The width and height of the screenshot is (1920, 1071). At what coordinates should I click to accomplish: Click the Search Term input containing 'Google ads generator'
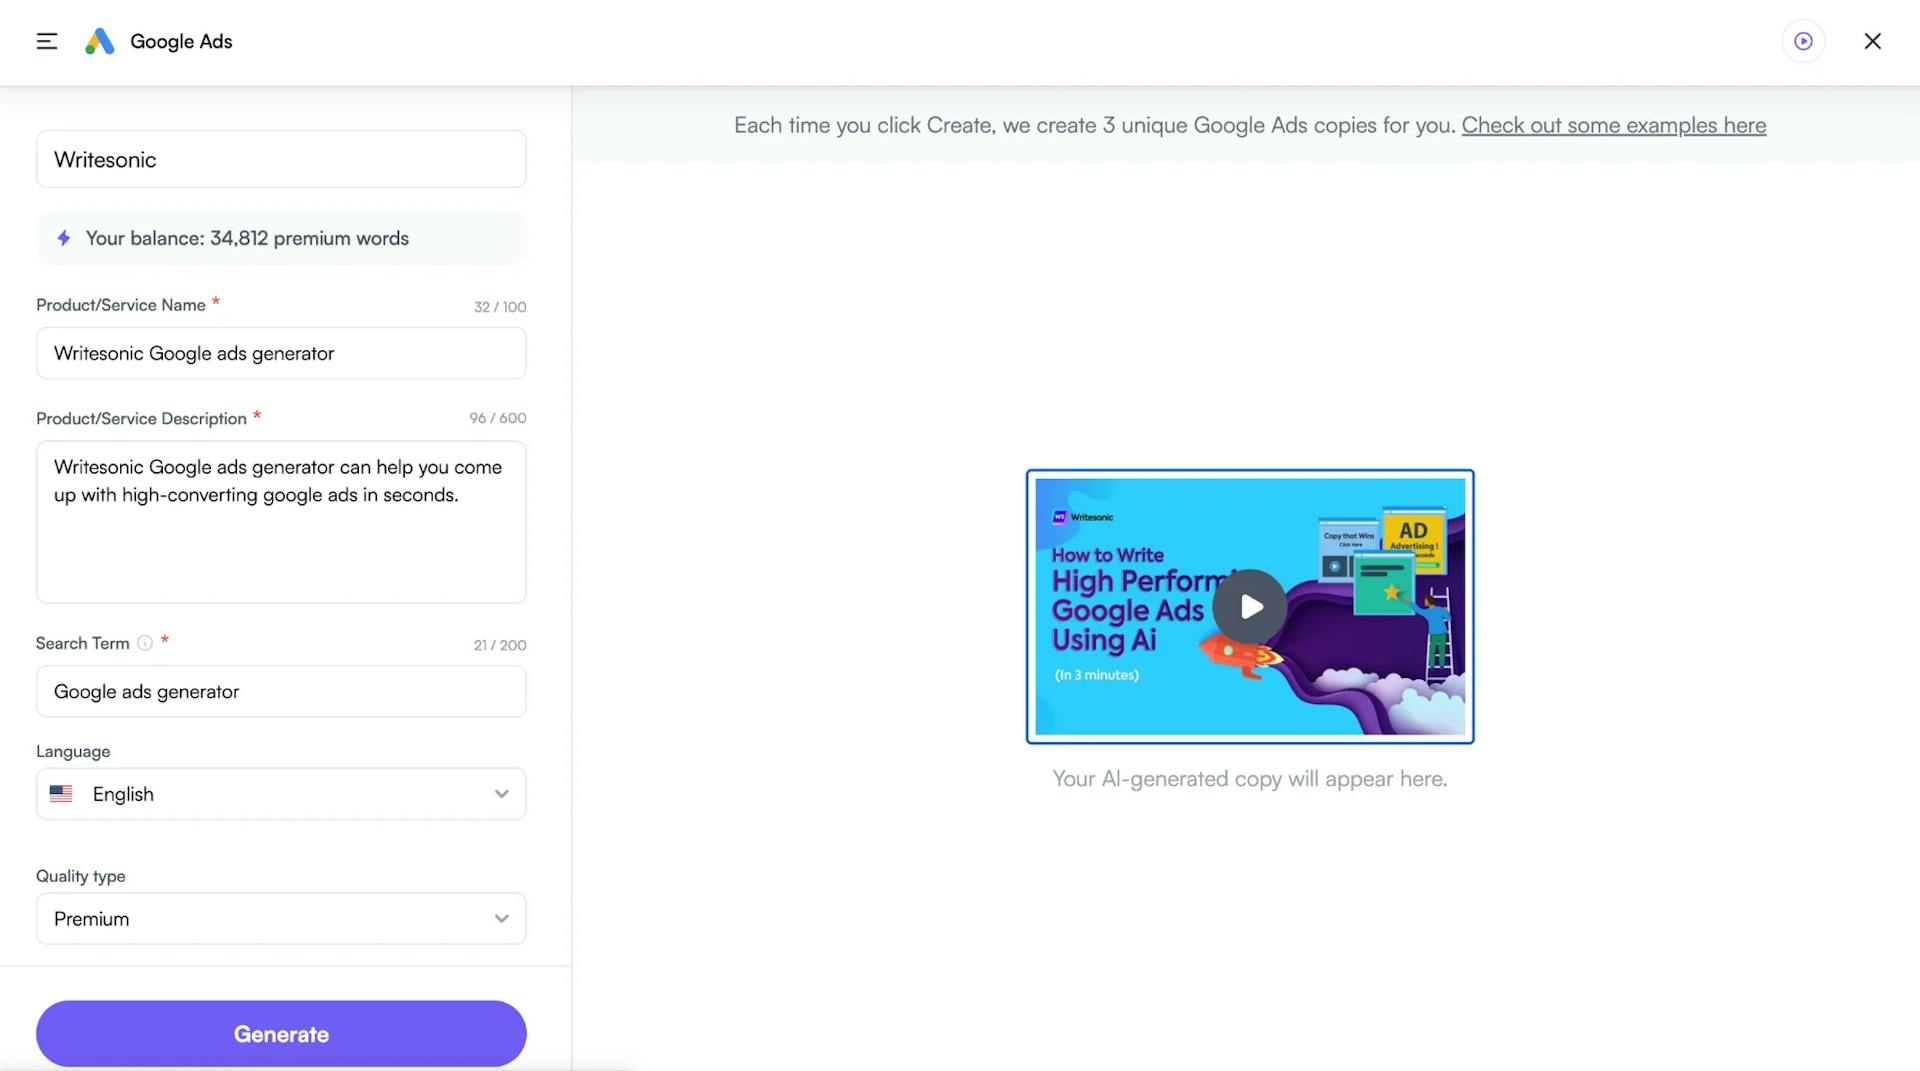[280, 691]
